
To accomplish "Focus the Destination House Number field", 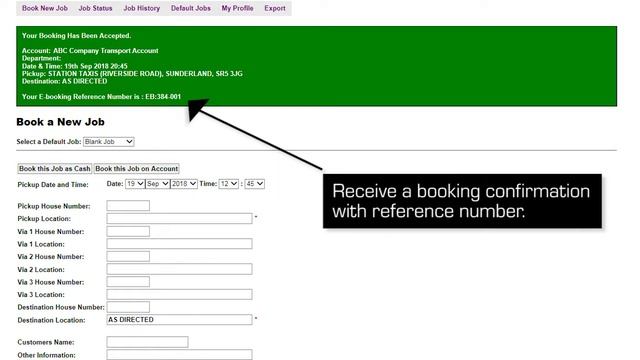I will (128, 307).
